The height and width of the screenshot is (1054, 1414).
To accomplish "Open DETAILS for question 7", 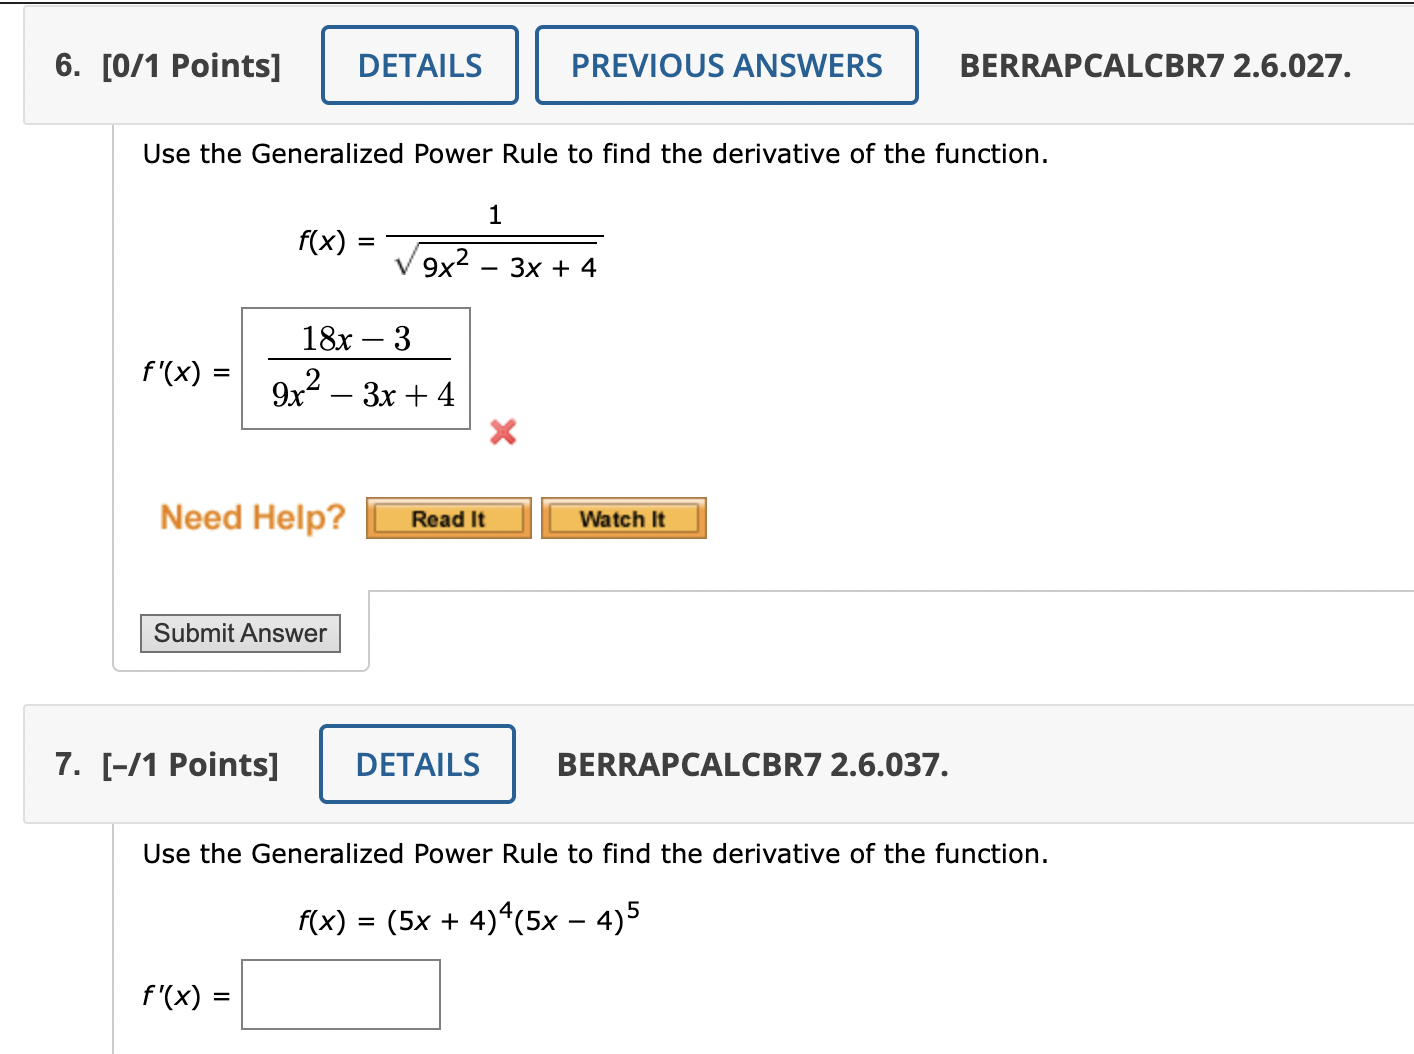I will [x=416, y=764].
